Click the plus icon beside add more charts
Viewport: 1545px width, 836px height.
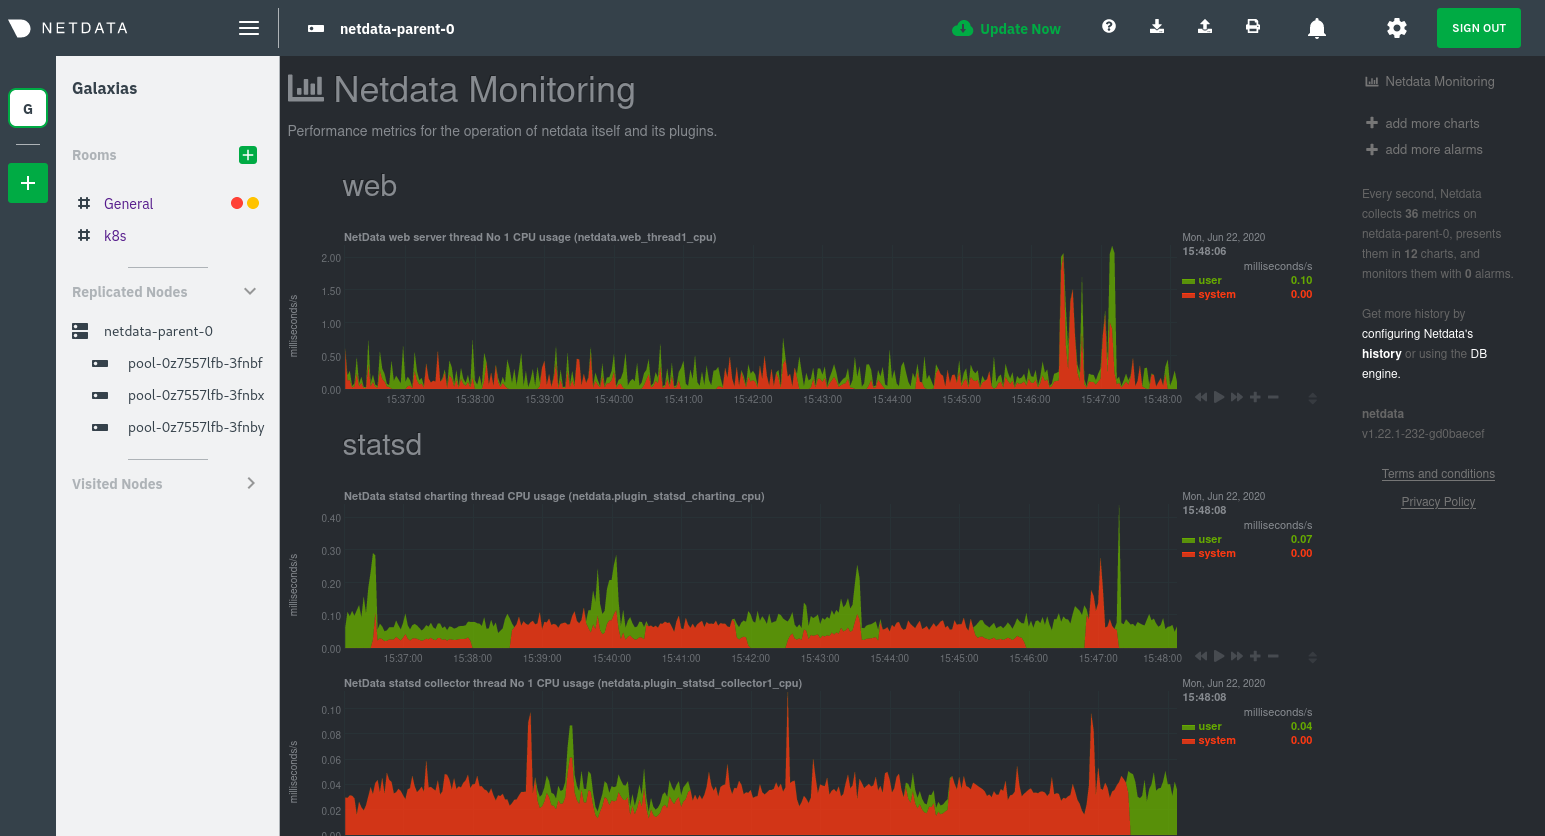(1372, 123)
